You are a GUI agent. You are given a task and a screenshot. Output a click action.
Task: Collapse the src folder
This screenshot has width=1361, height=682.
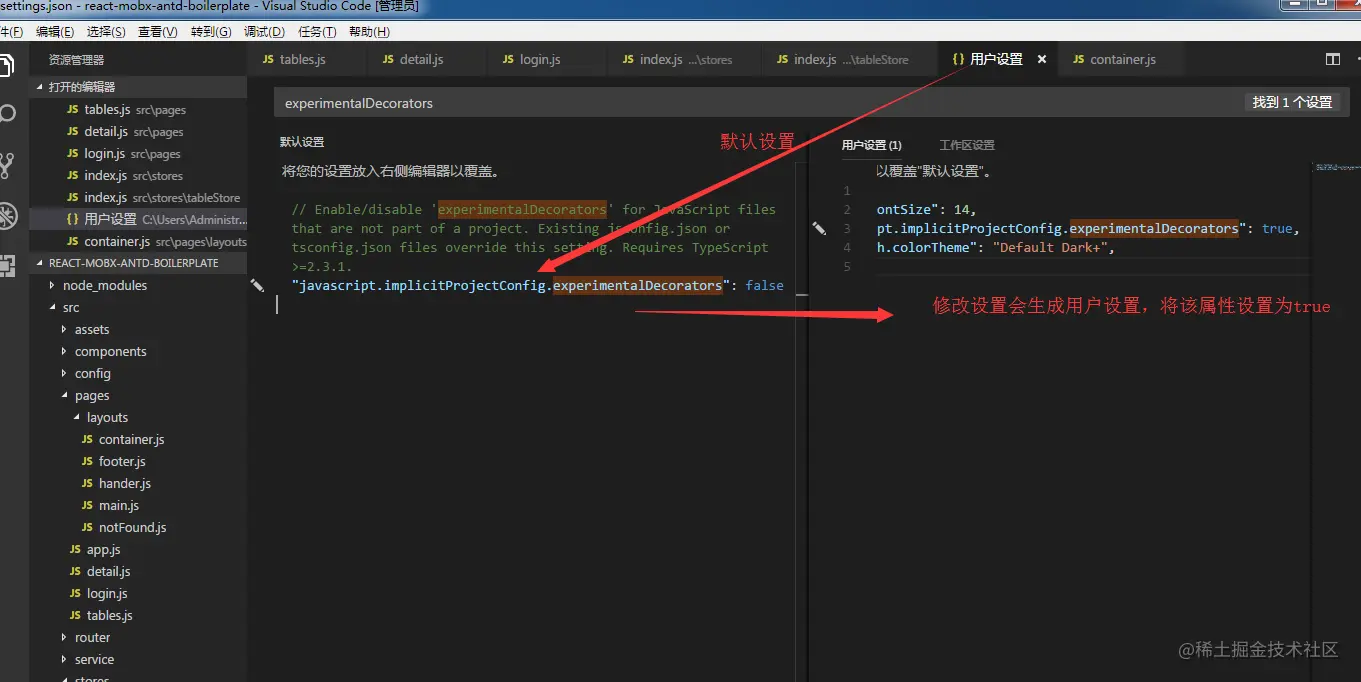[x=138, y=308]
